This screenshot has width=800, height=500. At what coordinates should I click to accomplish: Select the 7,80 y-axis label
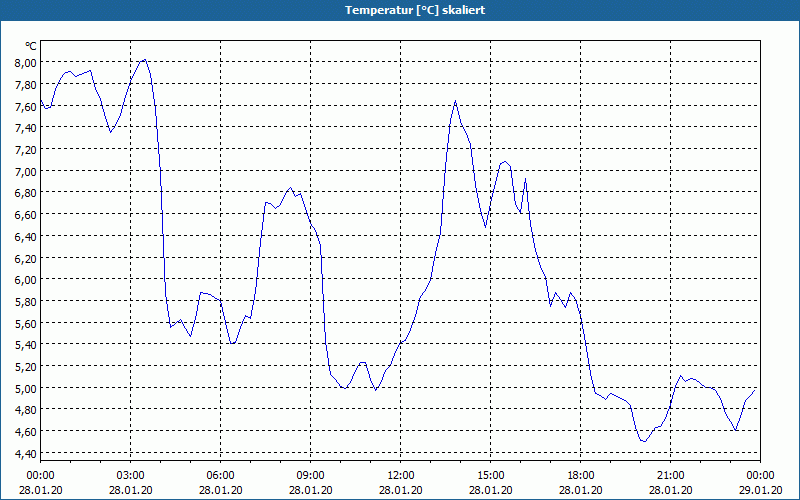click(x=26, y=84)
